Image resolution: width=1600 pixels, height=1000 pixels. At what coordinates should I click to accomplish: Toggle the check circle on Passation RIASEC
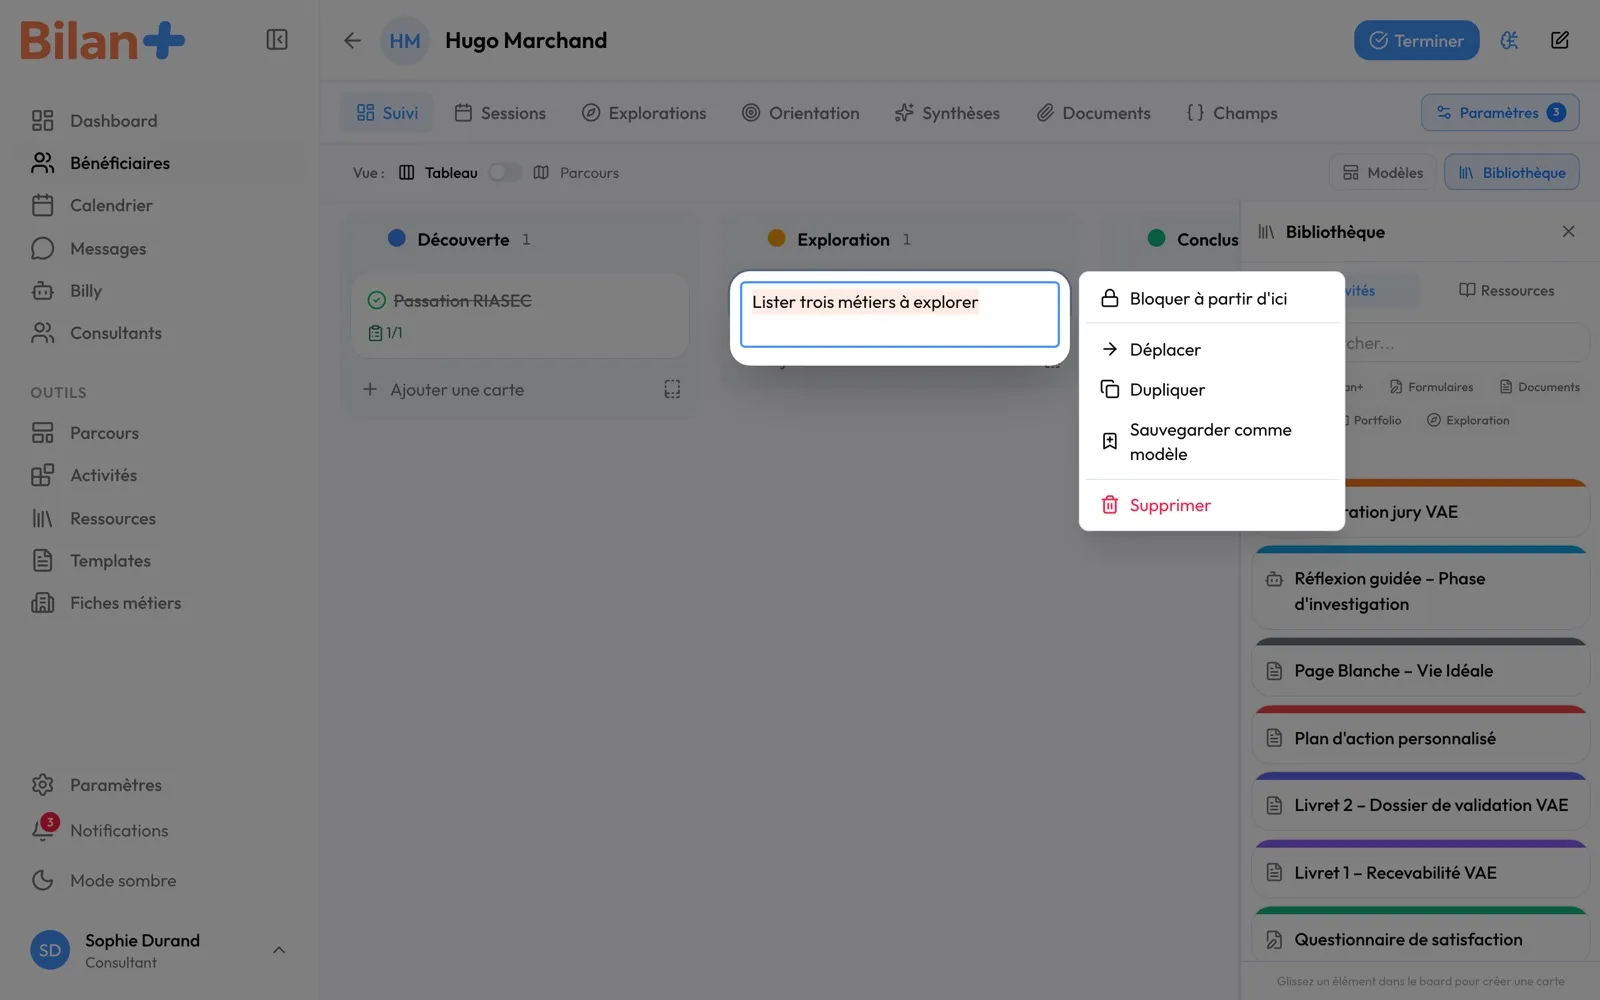pos(377,300)
